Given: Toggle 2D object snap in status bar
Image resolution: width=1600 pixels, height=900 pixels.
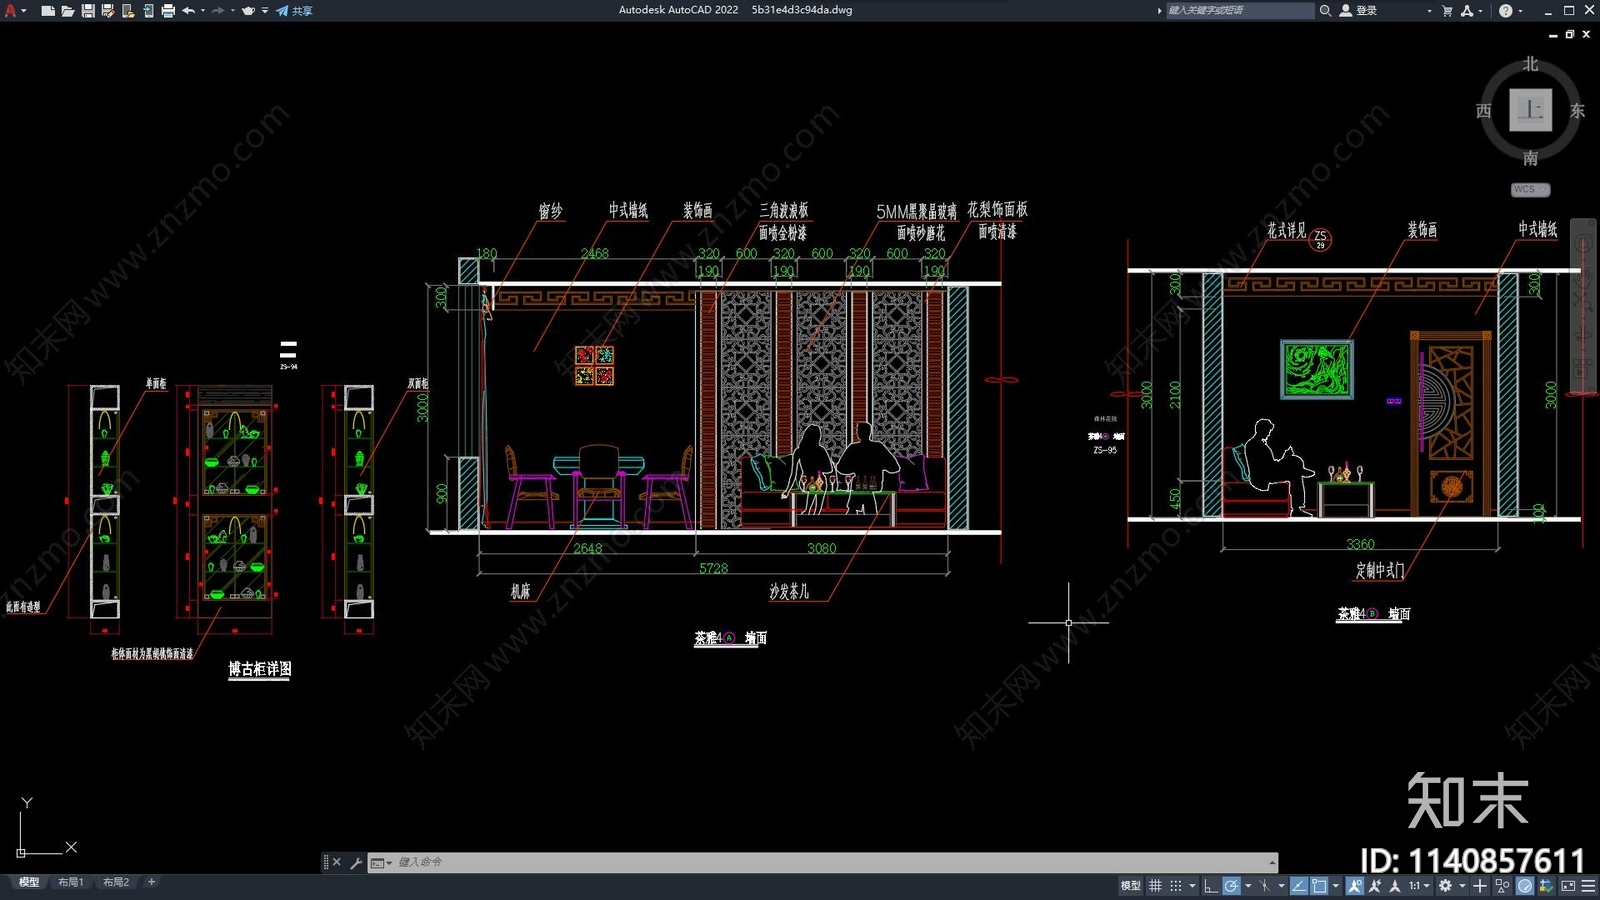Looking at the screenshot, I should (x=1319, y=886).
